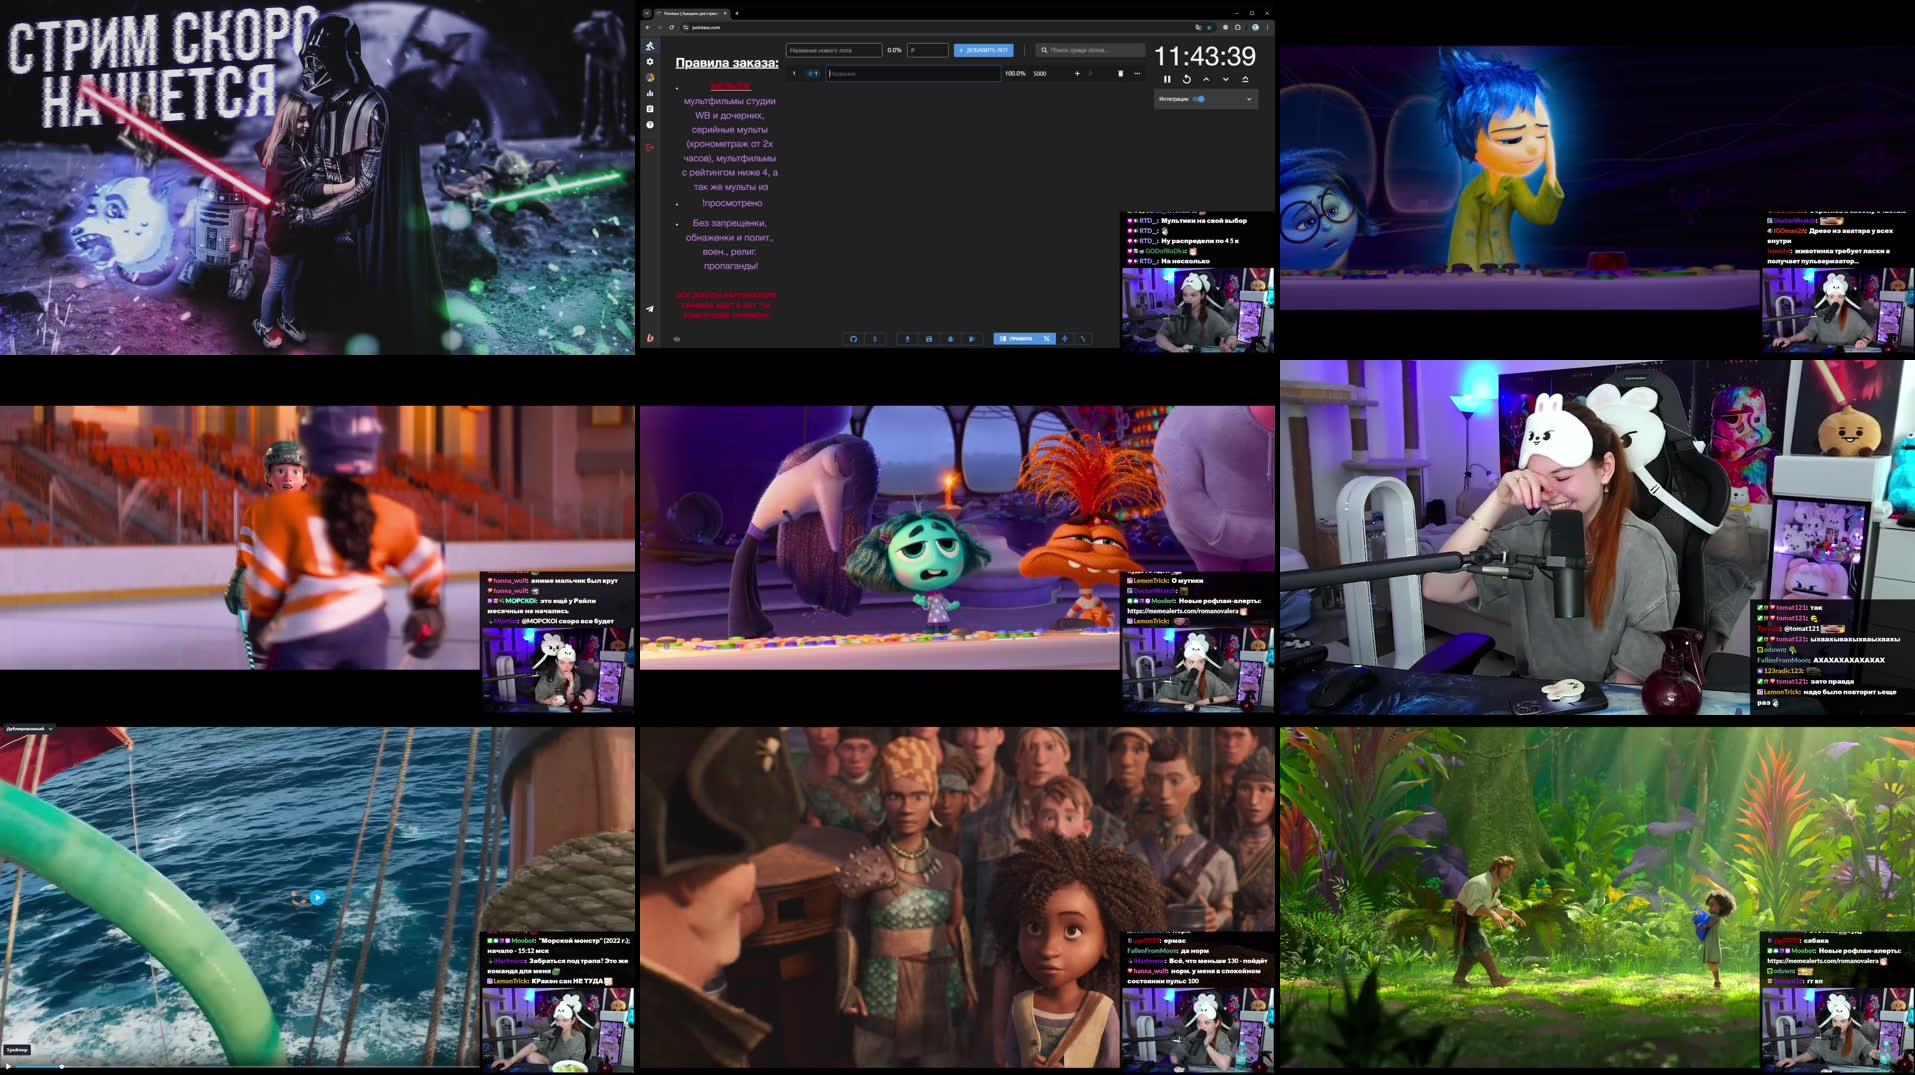
Task: Open a new browser tab
Action: coord(737,13)
